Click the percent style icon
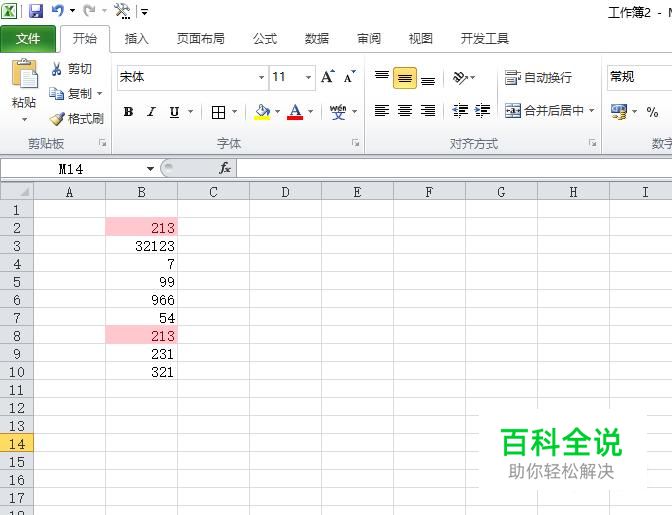 [x=652, y=112]
